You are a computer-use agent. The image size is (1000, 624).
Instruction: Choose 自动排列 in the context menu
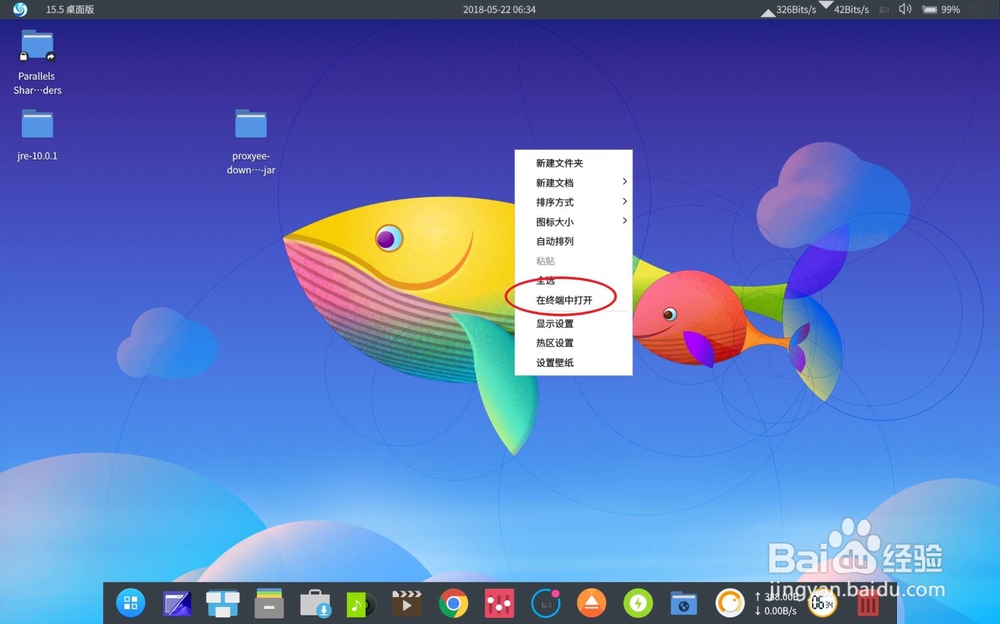click(573, 241)
